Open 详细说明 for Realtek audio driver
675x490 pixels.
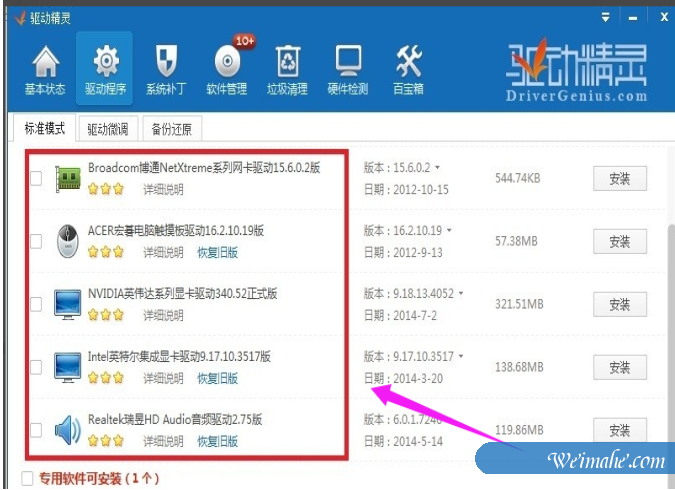163,441
